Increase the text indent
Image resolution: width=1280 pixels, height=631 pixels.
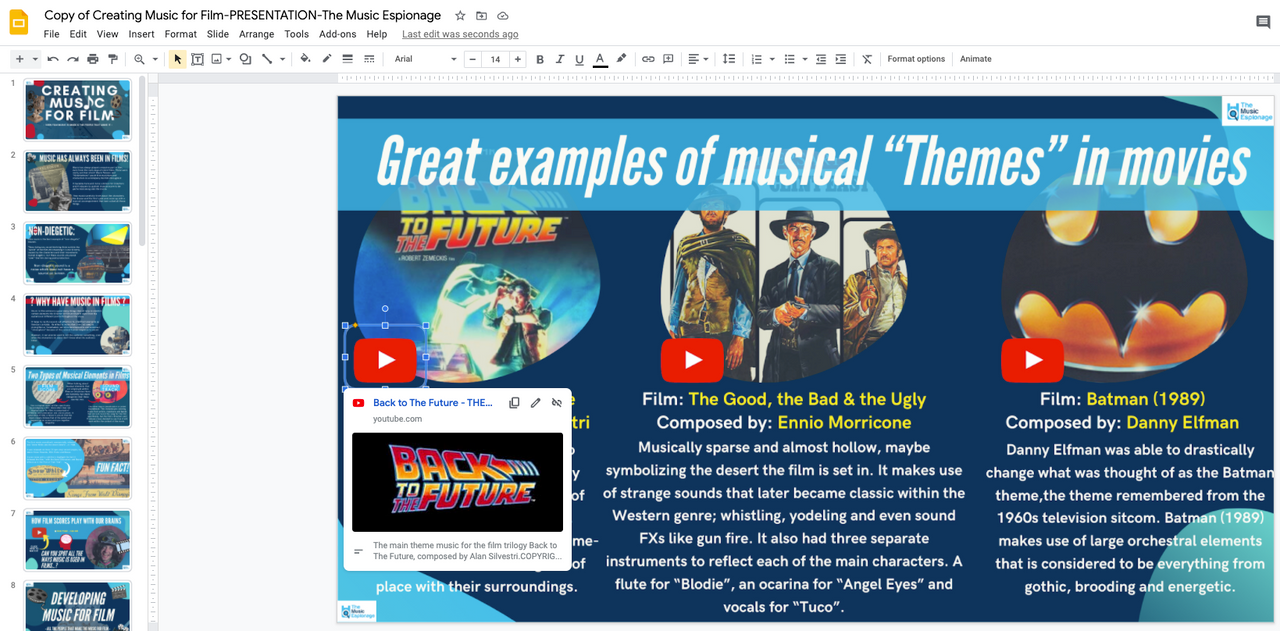click(841, 59)
